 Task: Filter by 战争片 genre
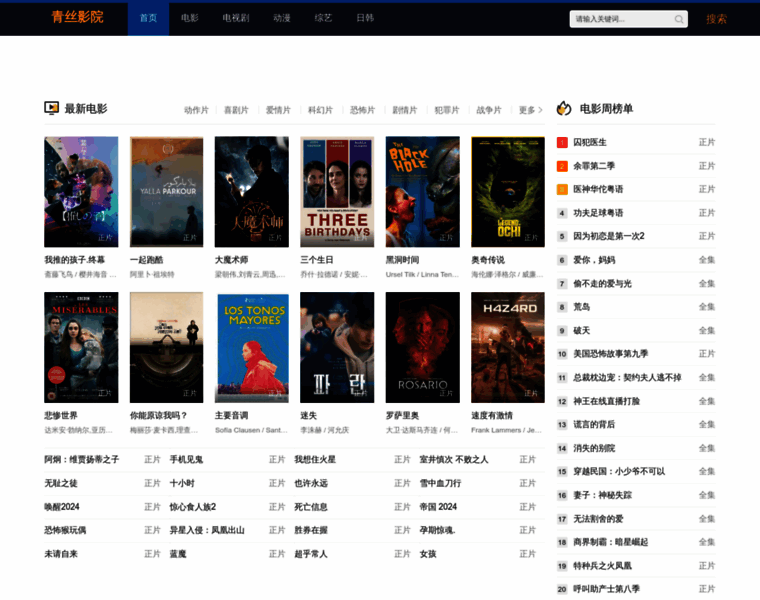pos(489,111)
